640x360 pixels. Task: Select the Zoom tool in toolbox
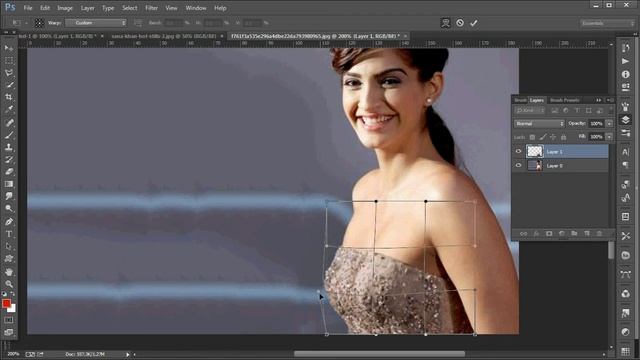pyautogui.click(x=9, y=284)
